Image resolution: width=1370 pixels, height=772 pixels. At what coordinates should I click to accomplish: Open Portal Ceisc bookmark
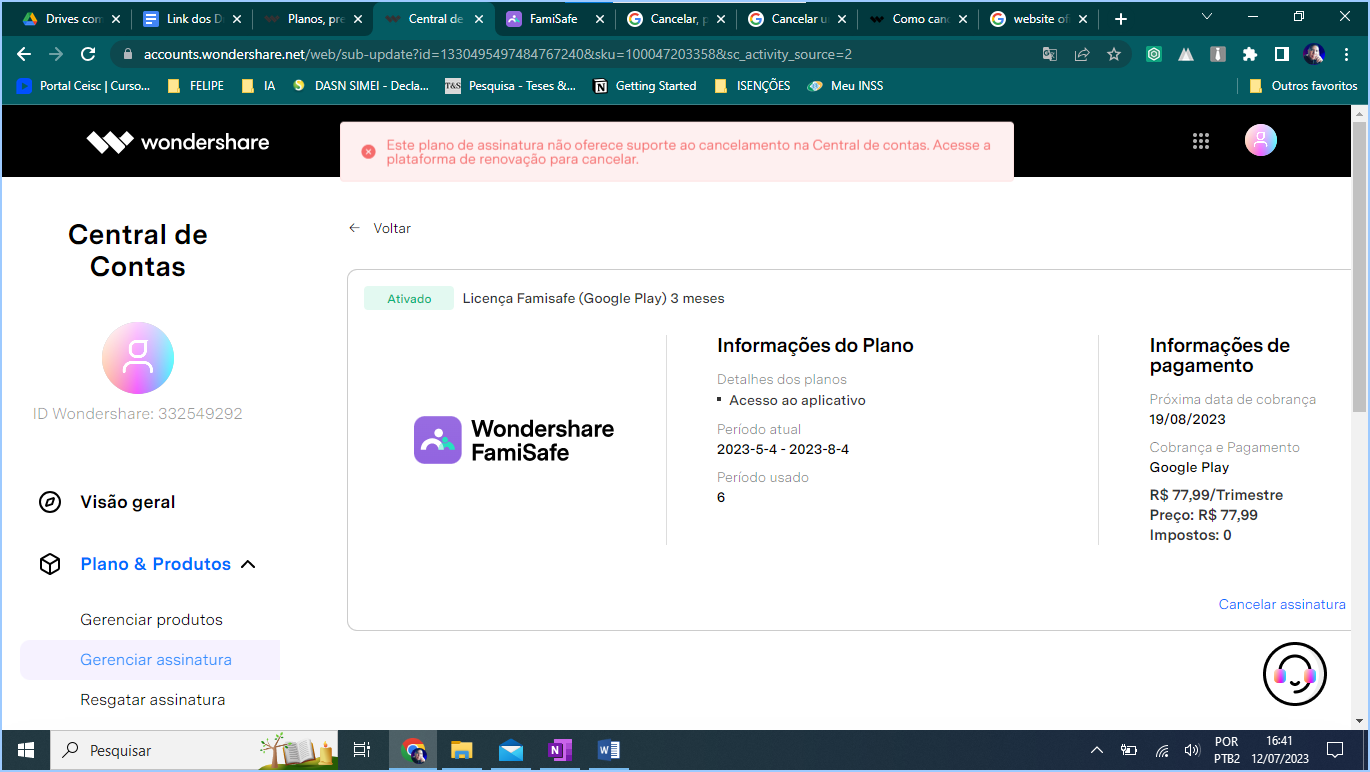click(84, 86)
